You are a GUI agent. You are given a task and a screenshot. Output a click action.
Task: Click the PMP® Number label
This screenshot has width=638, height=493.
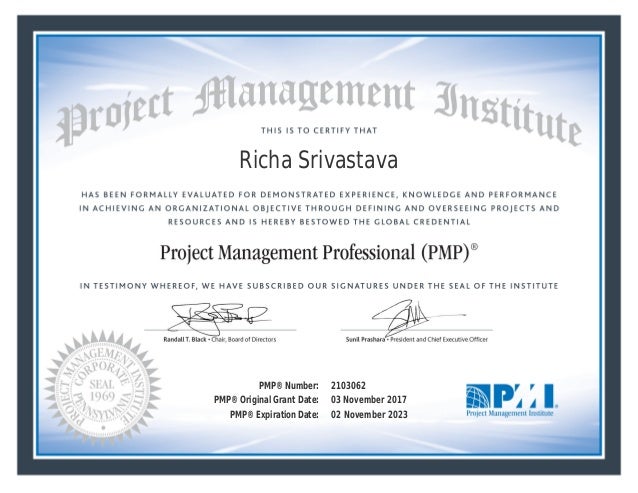coord(289,385)
